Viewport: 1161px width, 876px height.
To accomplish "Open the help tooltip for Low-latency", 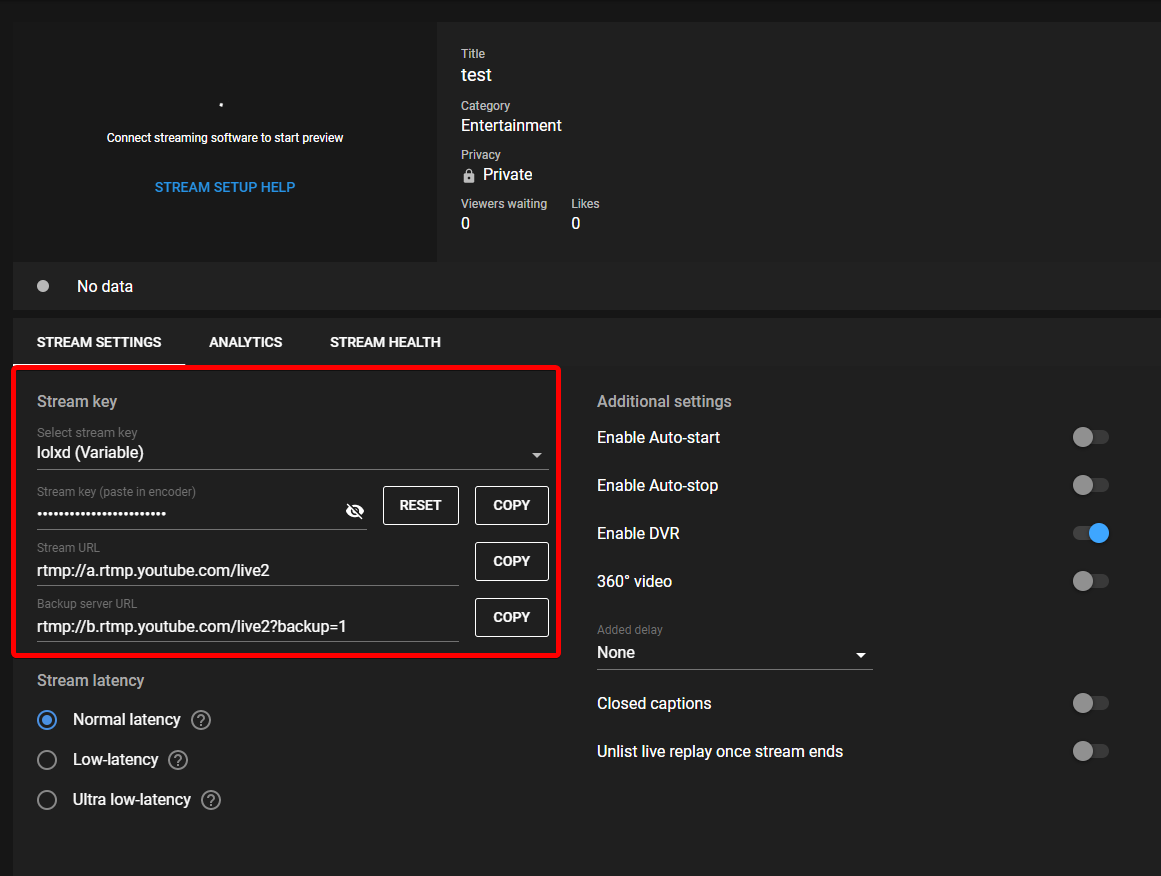I will click(177, 759).
